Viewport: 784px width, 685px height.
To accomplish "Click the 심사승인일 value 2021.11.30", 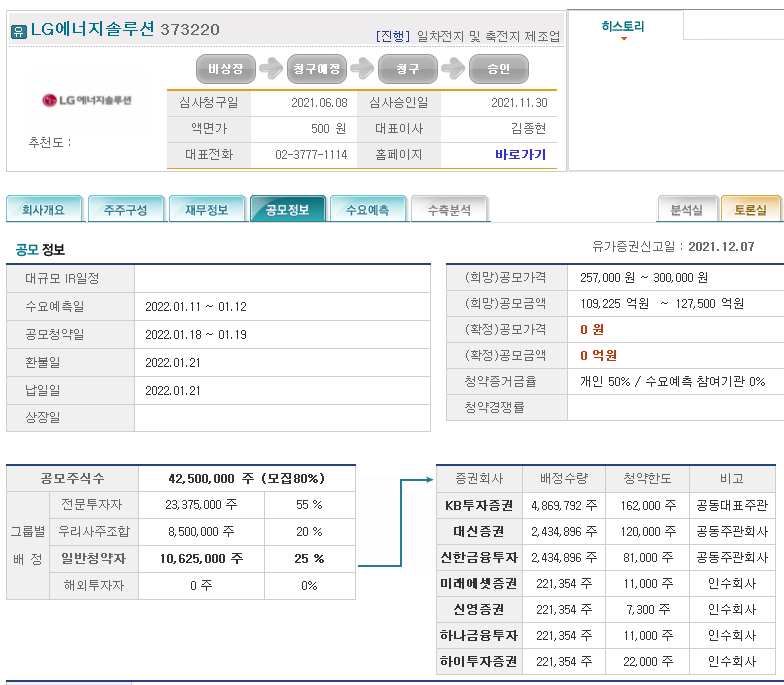I will click(519, 102).
